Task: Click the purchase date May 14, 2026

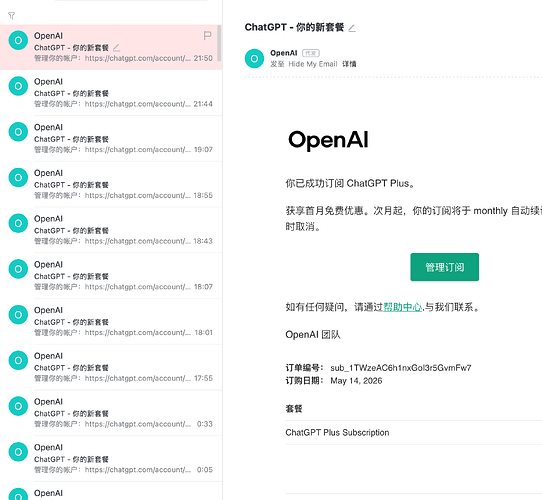Action: pyautogui.click(x=356, y=381)
